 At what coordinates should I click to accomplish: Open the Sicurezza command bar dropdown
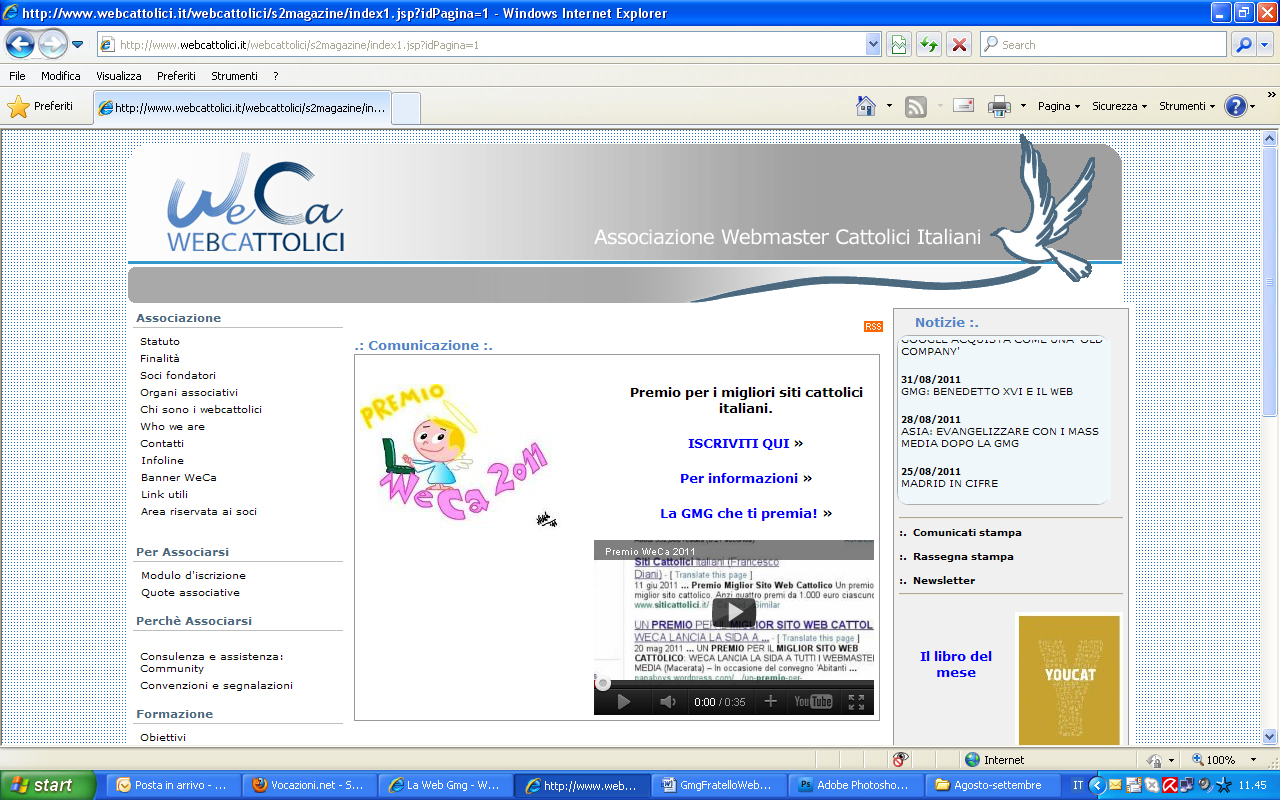point(1120,106)
